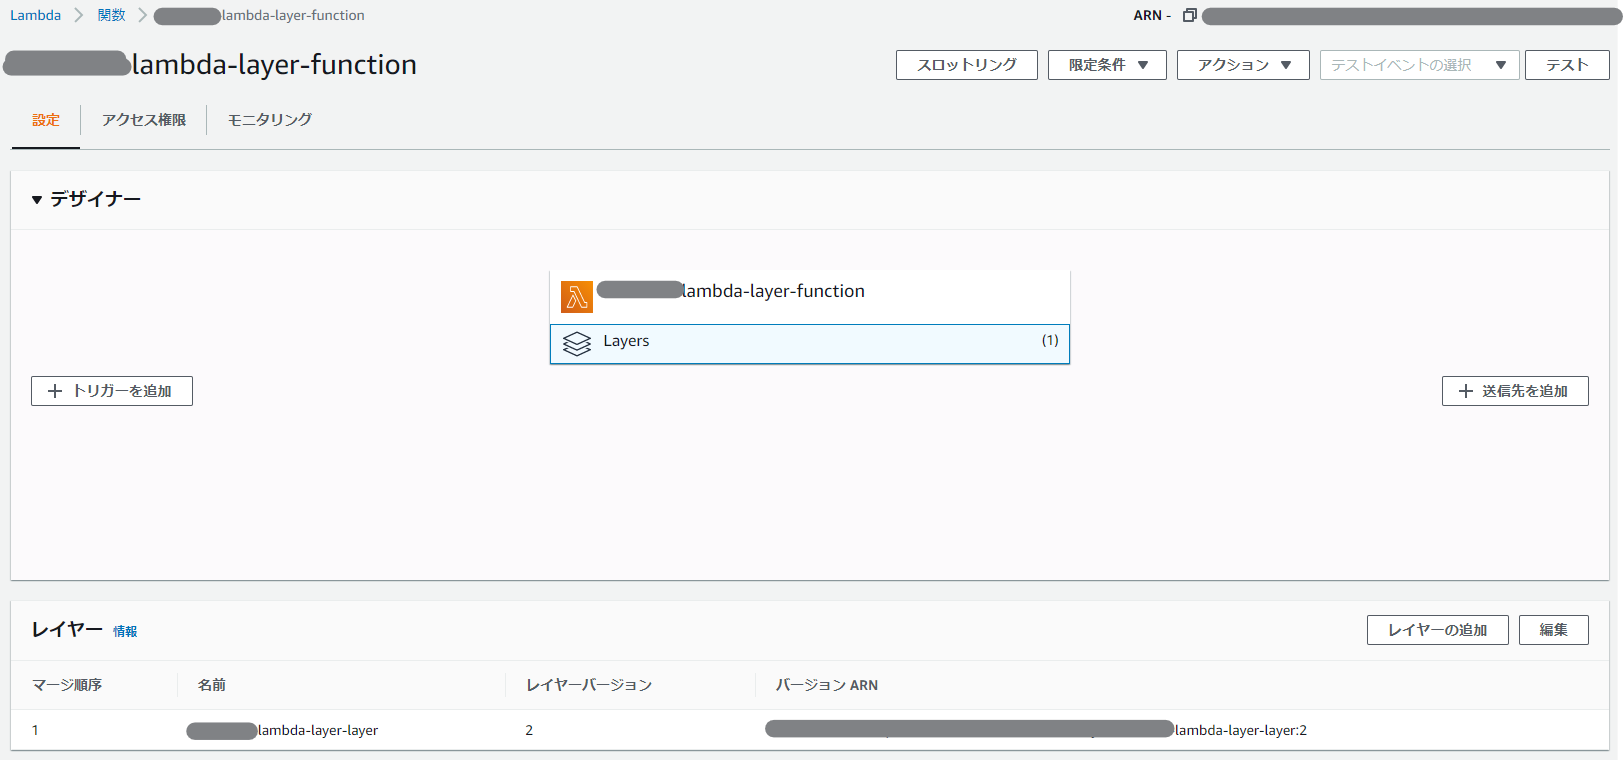Copy the function ARN with the copy icon
This screenshot has width=1624, height=760.
pos(1190,15)
